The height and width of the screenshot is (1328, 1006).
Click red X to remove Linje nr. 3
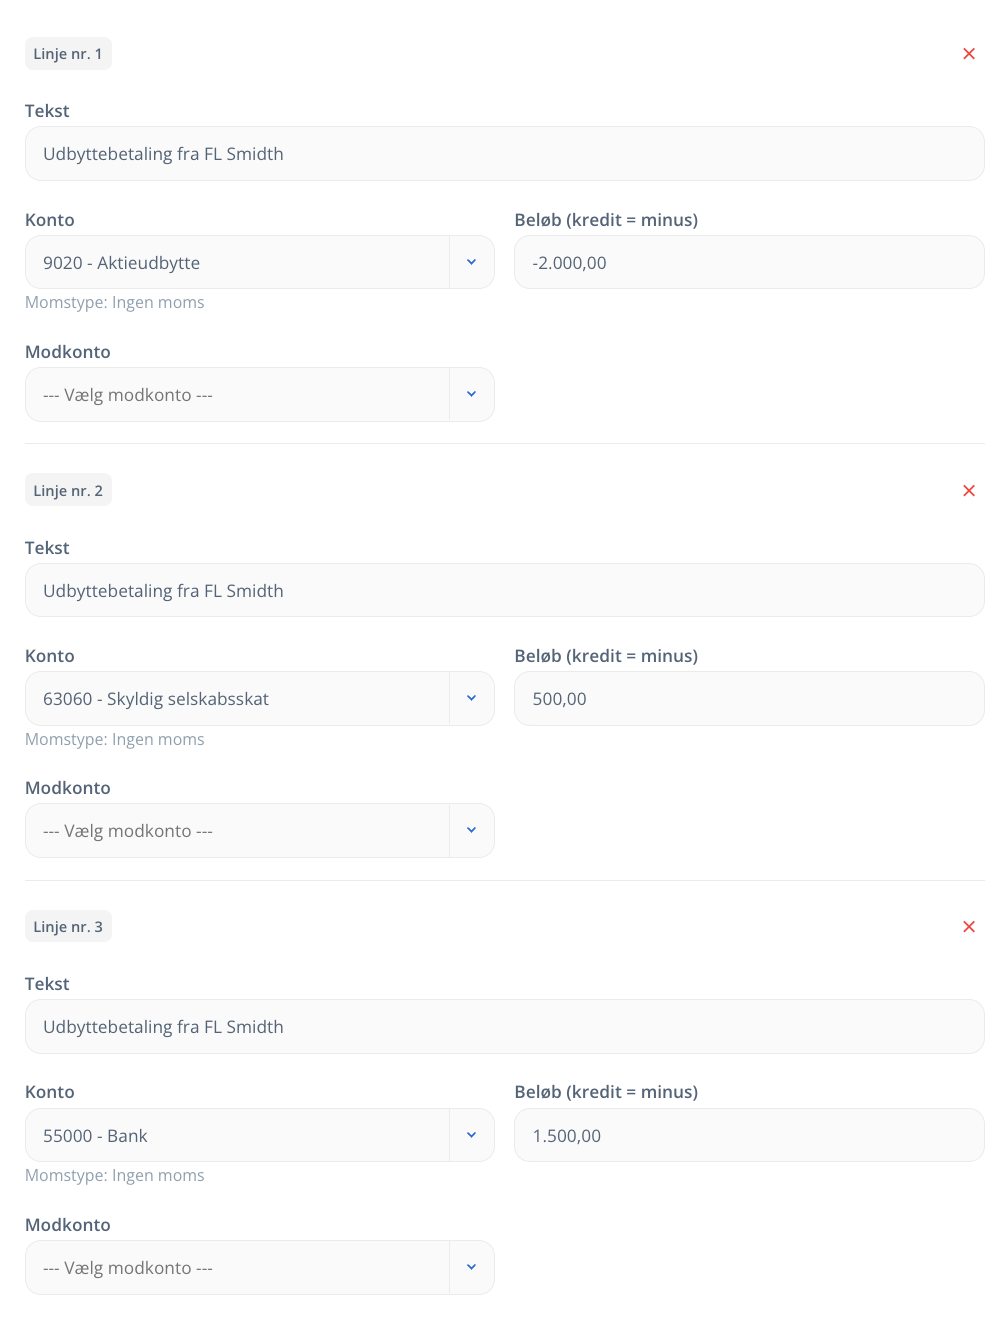coord(968,927)
